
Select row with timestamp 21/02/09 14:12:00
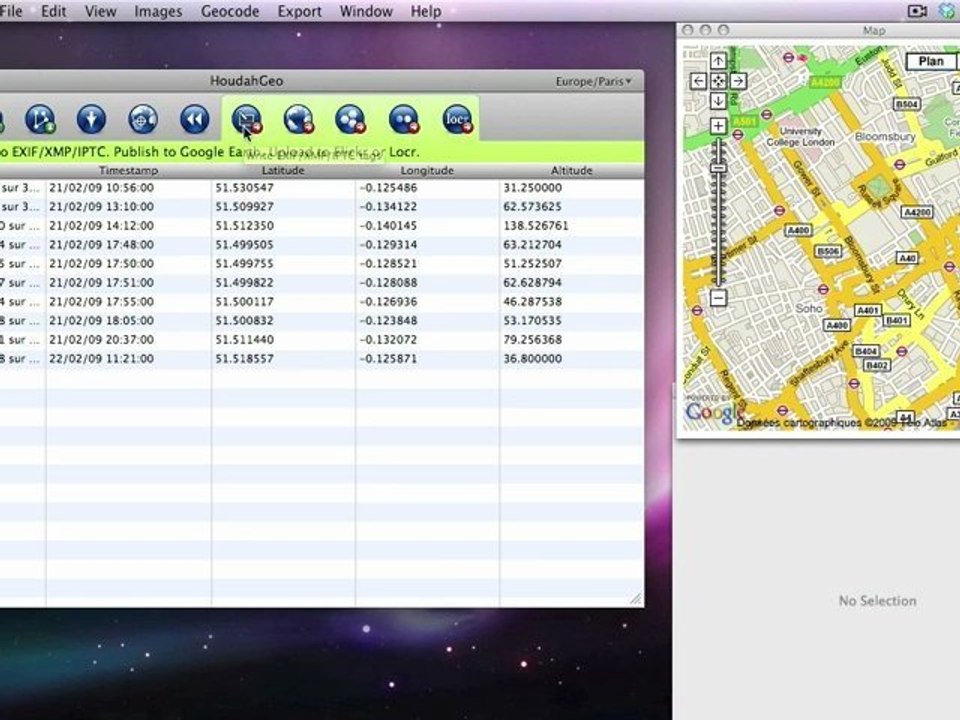click(x=321, y=226)
